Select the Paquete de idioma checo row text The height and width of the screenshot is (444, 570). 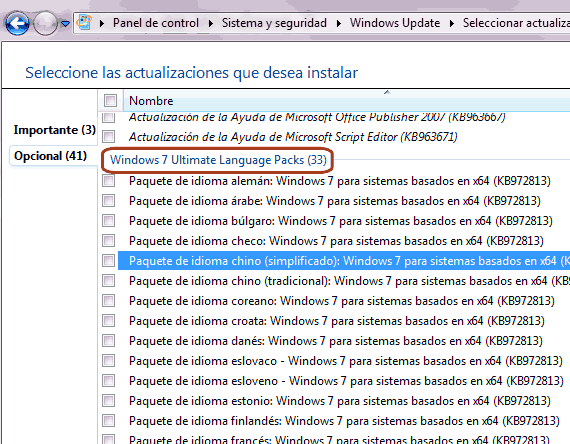(336, 241)
